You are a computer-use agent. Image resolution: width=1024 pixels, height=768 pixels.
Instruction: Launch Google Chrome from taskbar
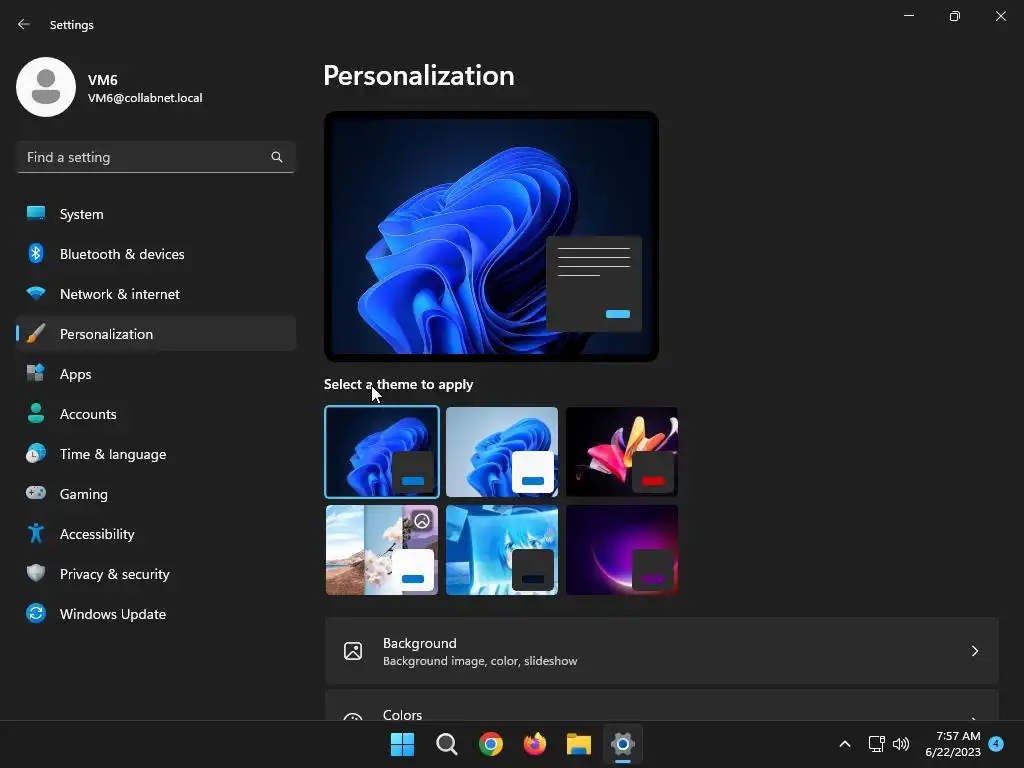click(490, 744)
